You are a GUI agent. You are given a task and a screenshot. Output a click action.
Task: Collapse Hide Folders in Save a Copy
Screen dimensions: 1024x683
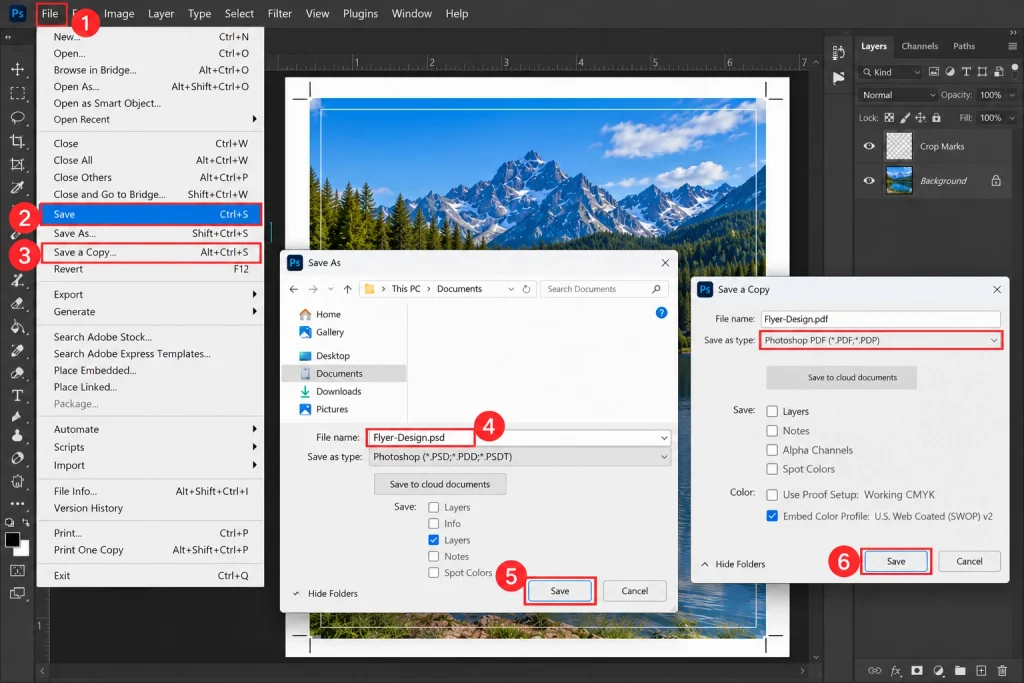point(733,564)
